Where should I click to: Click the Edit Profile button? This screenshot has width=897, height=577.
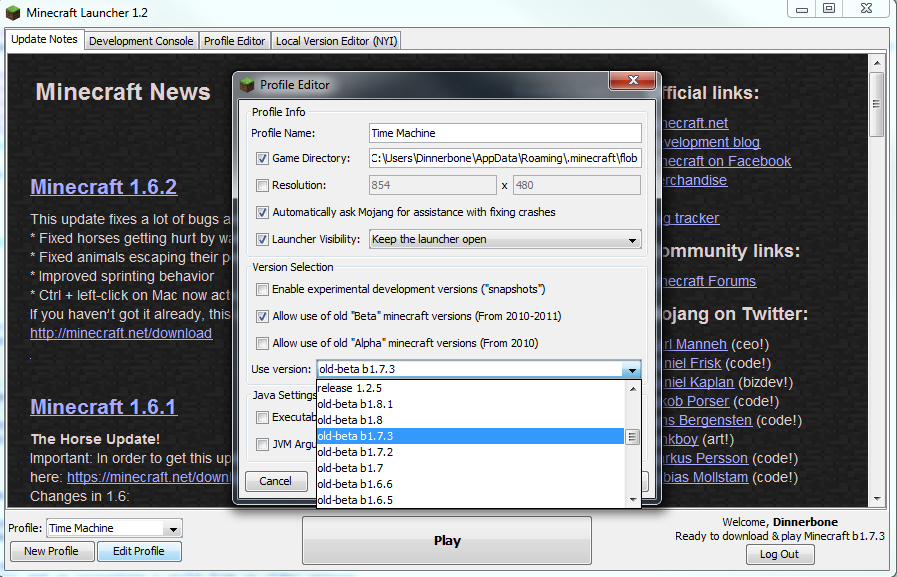pos(139,551)
